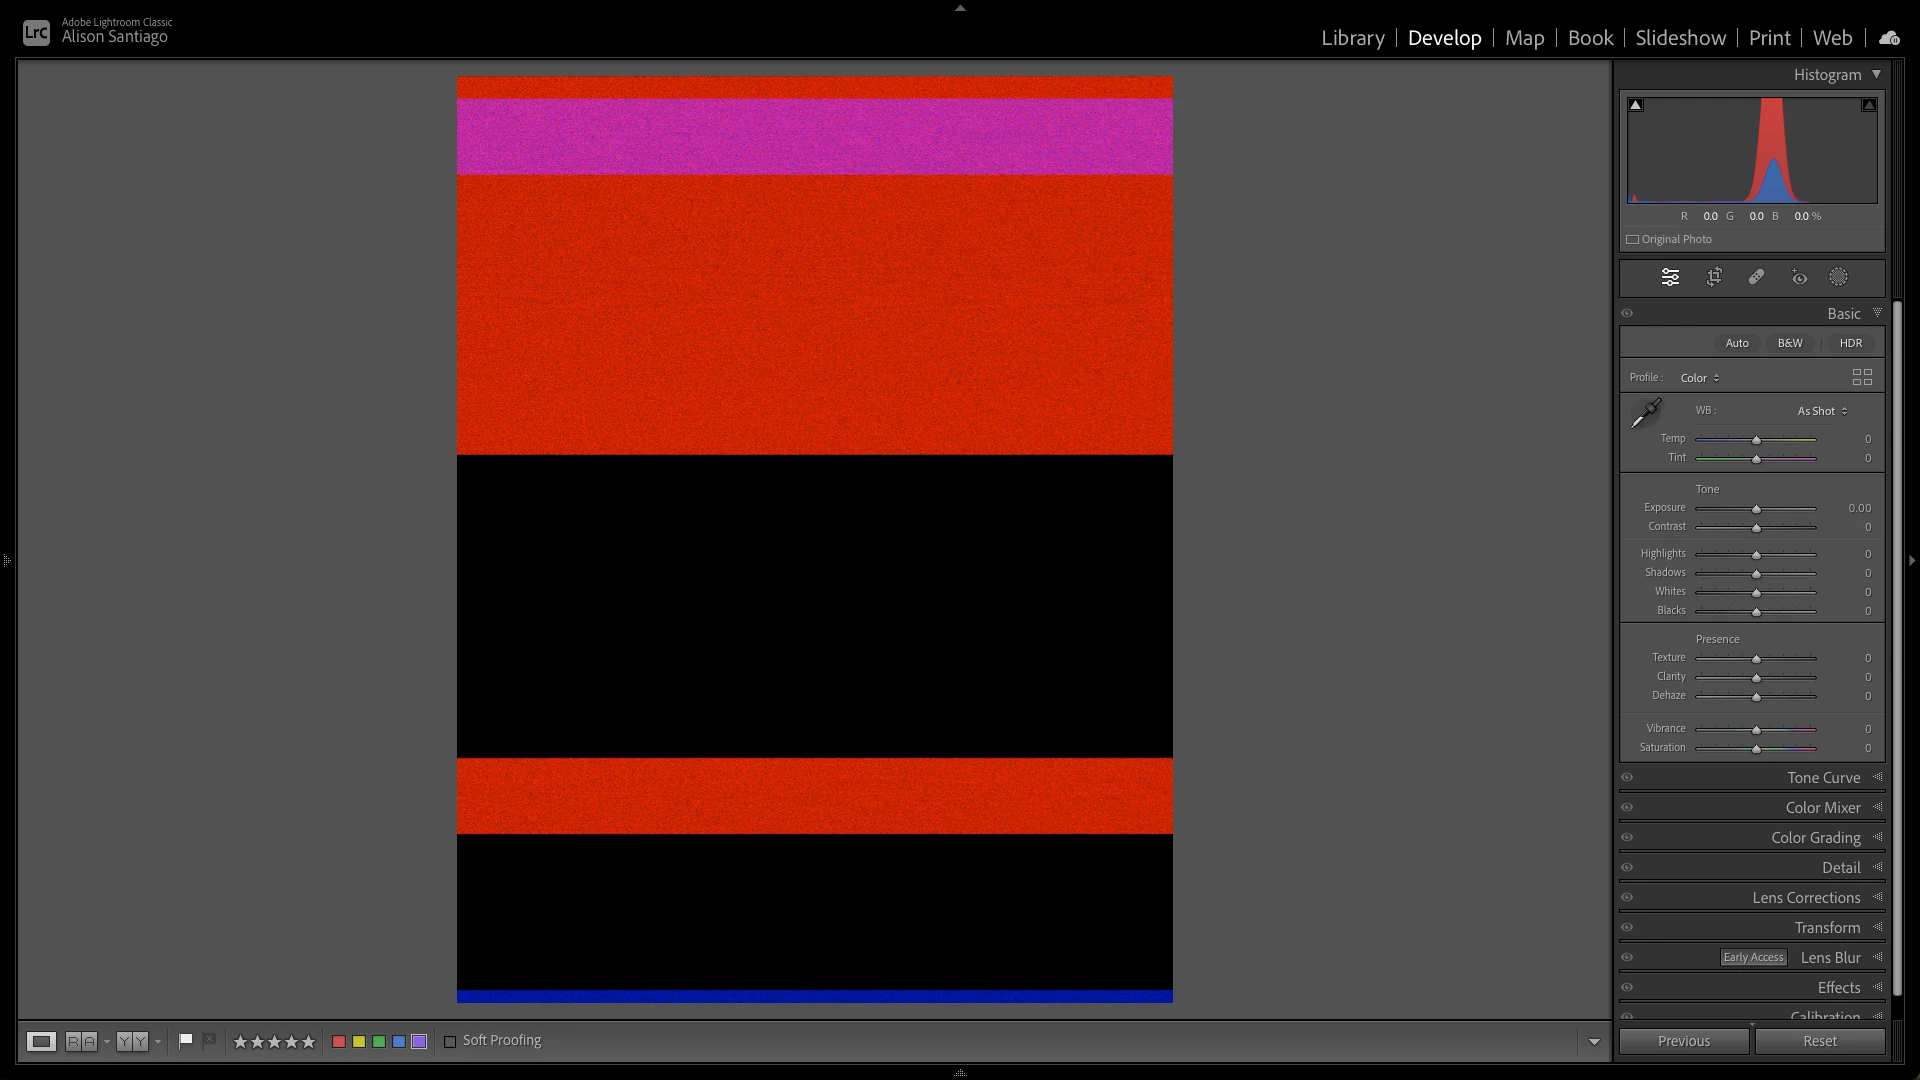
Task: Open the WB As Shot dropdown
Action: tap(1822, 411)
